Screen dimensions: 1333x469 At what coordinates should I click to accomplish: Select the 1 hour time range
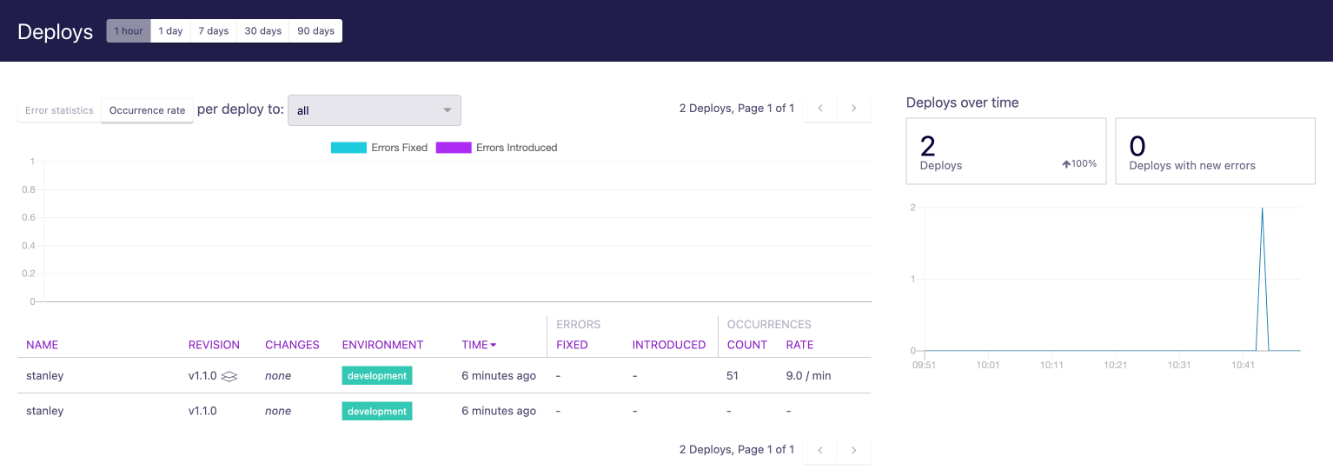pos(128,31)
